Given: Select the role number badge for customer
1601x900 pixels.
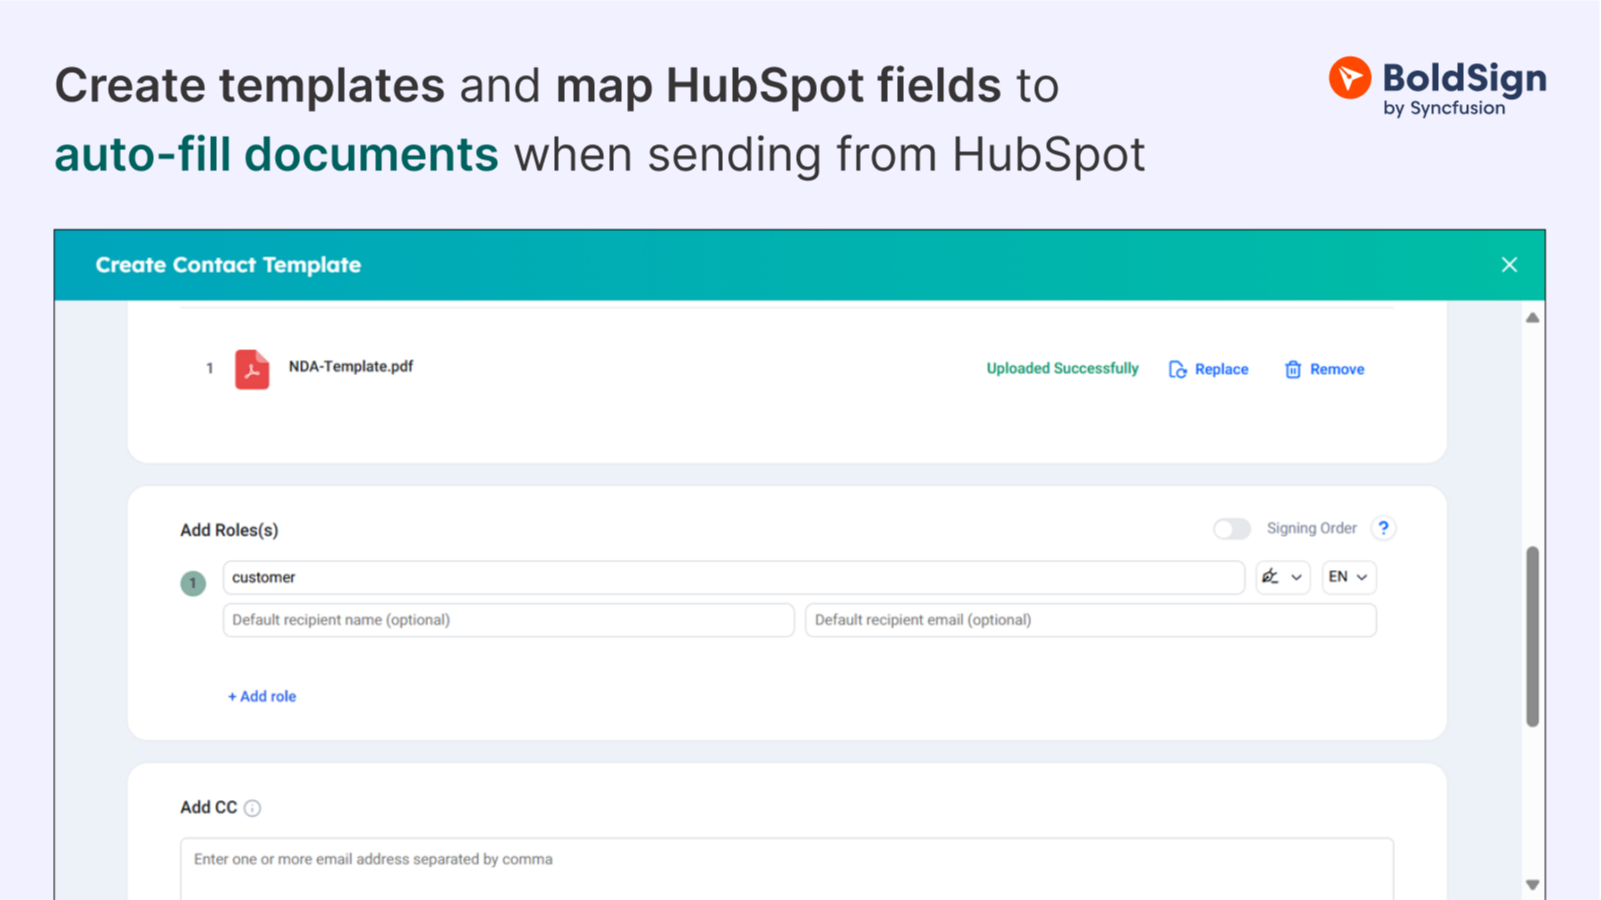Looking at the screenshot, I should click(x=192, y=583).
